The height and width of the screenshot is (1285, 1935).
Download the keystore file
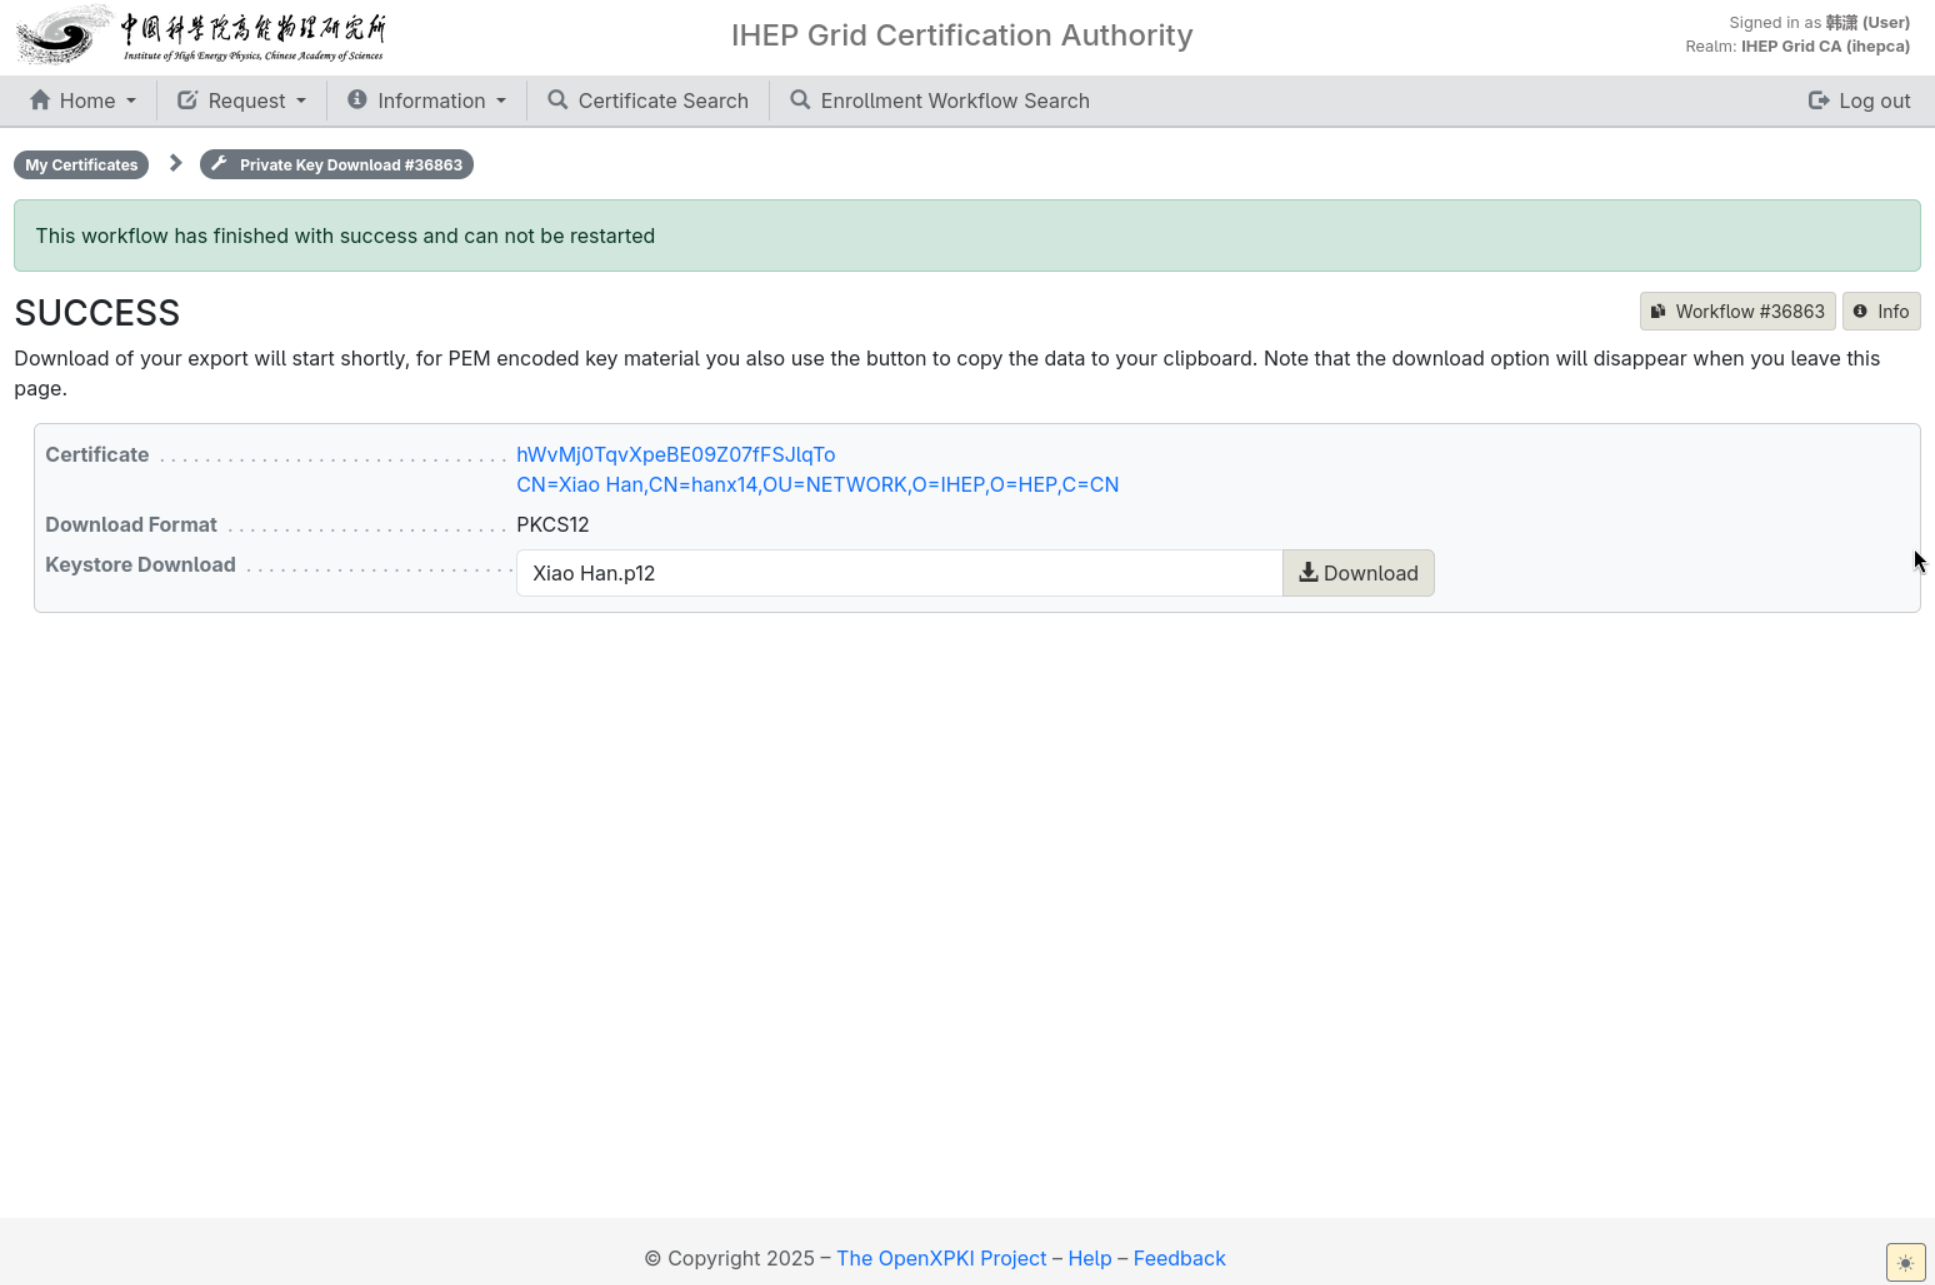[x=1358, y=573]
